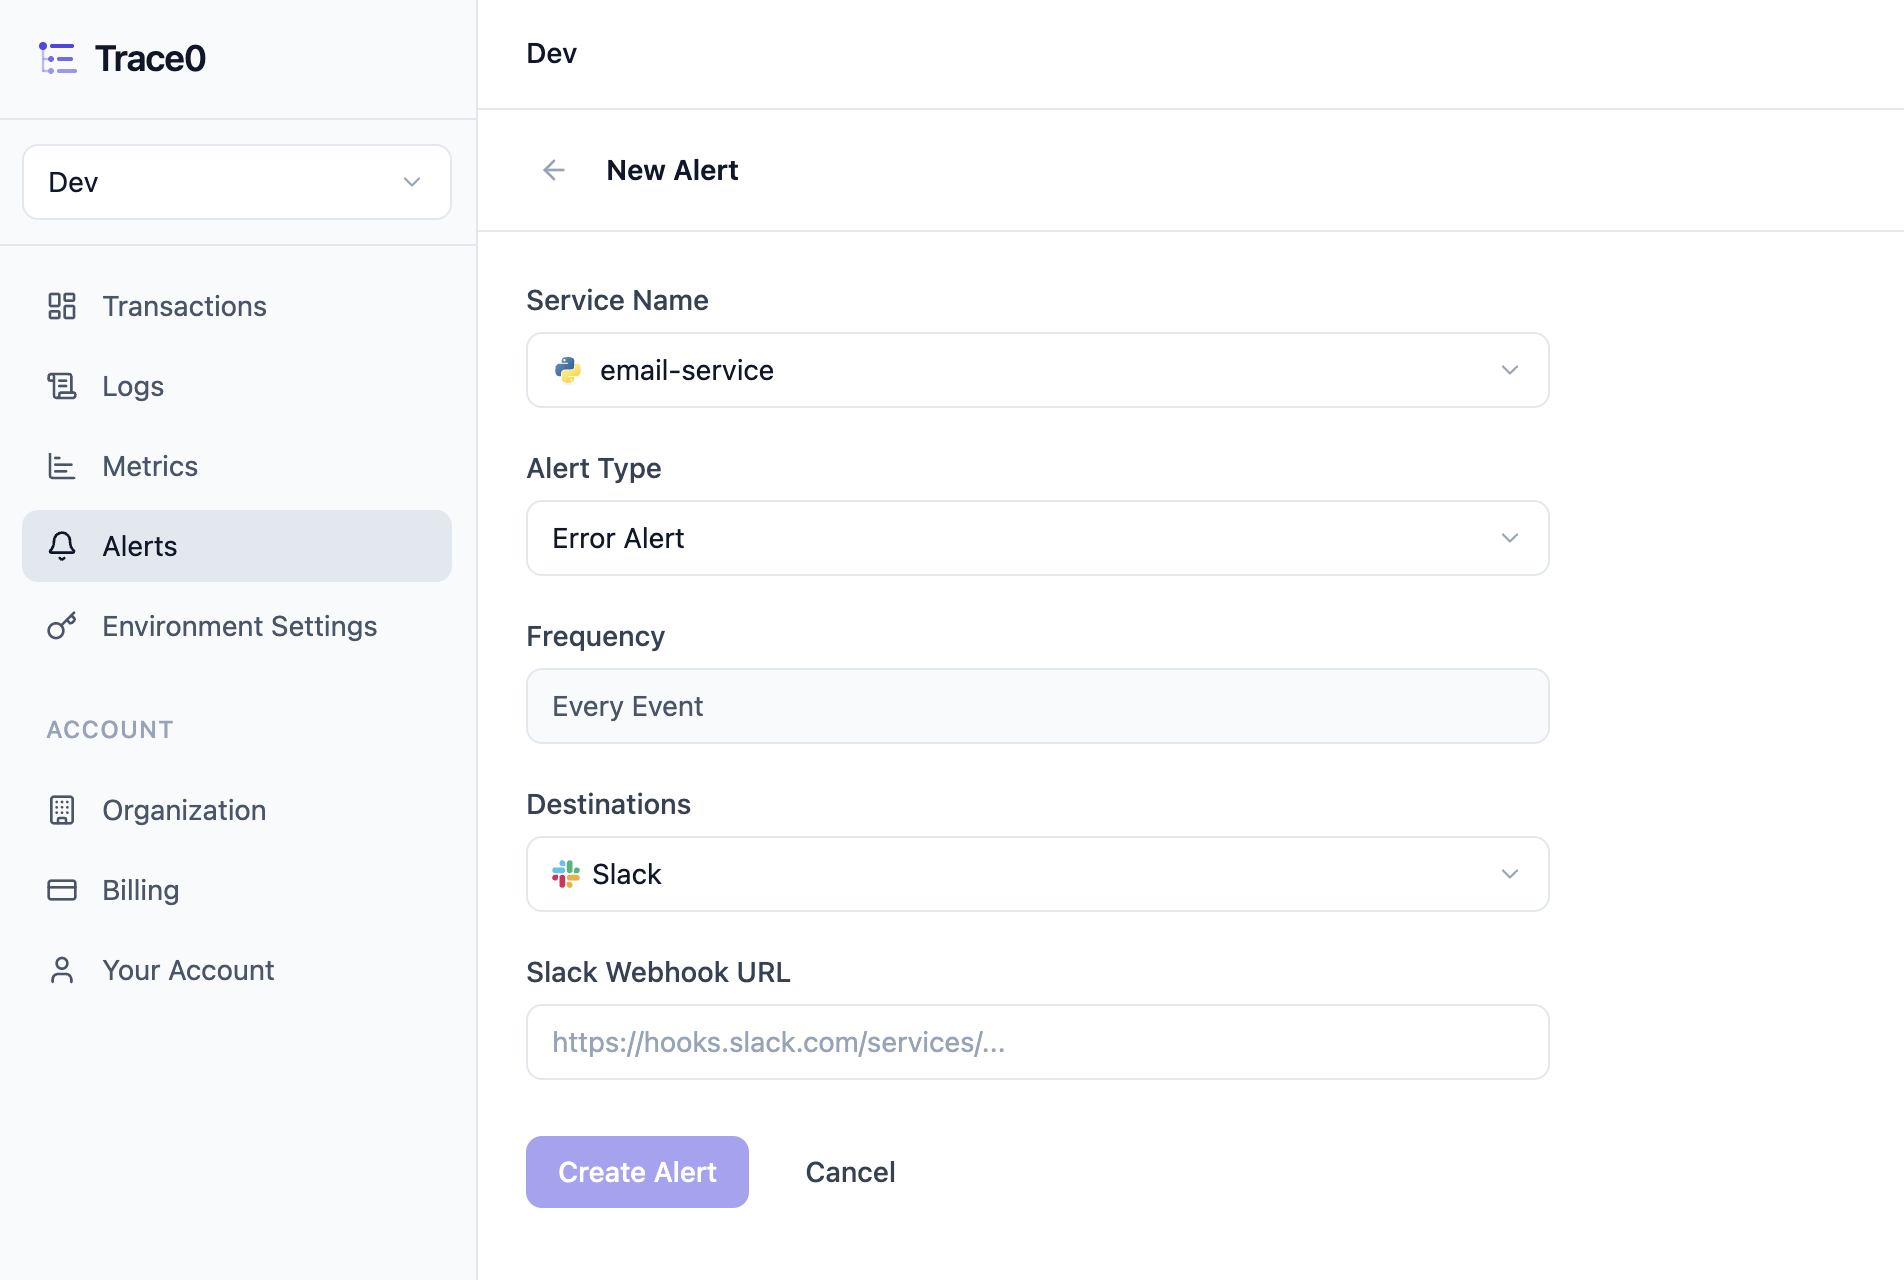This screenshot has height=1280, width=1904.
Task: Click the Every Event frequency field
Action: [1038, 706]
